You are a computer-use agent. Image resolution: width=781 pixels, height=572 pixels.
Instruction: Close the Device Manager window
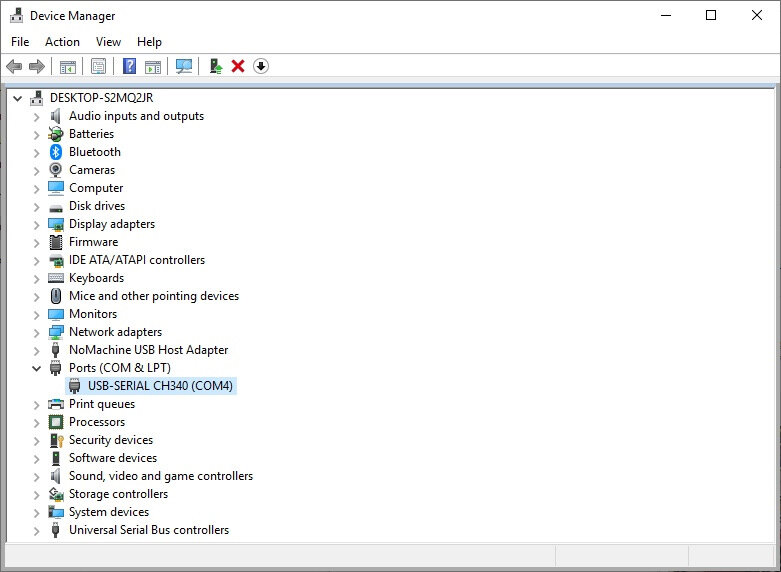point(757,15)
